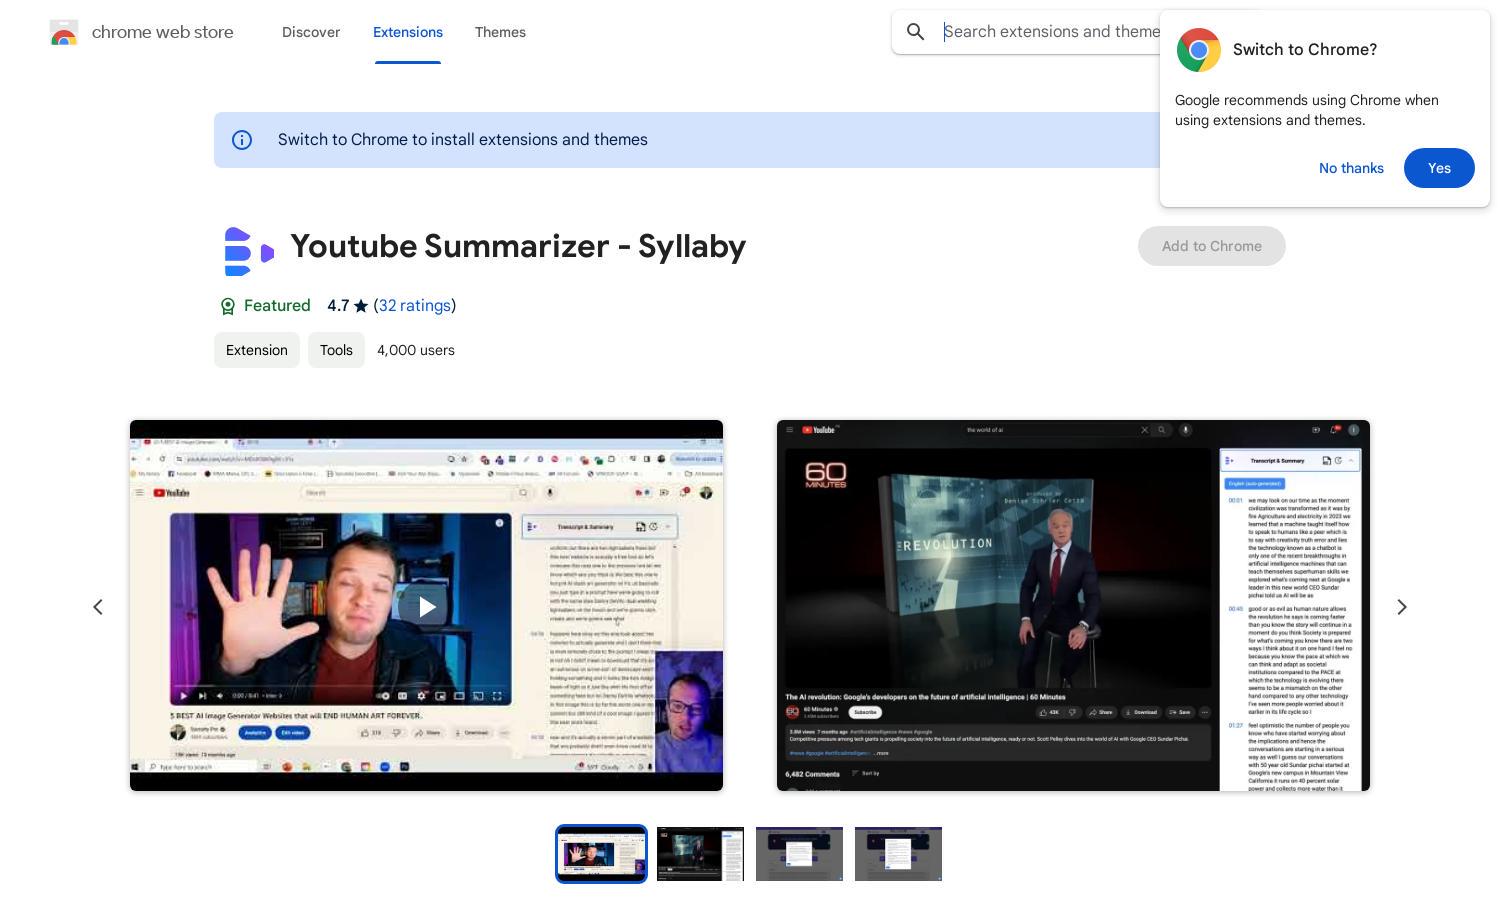This screenshot has height=900, width=1500.
Task: Click the Add to Chrome button
Action: pyautogui.click(x=1211, y=246)
